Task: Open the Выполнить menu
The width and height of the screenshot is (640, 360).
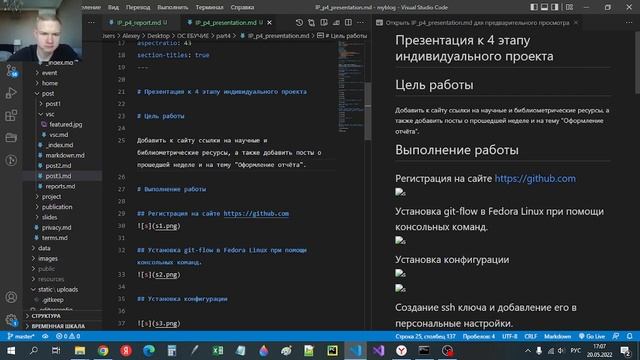Action: point(173,7)
